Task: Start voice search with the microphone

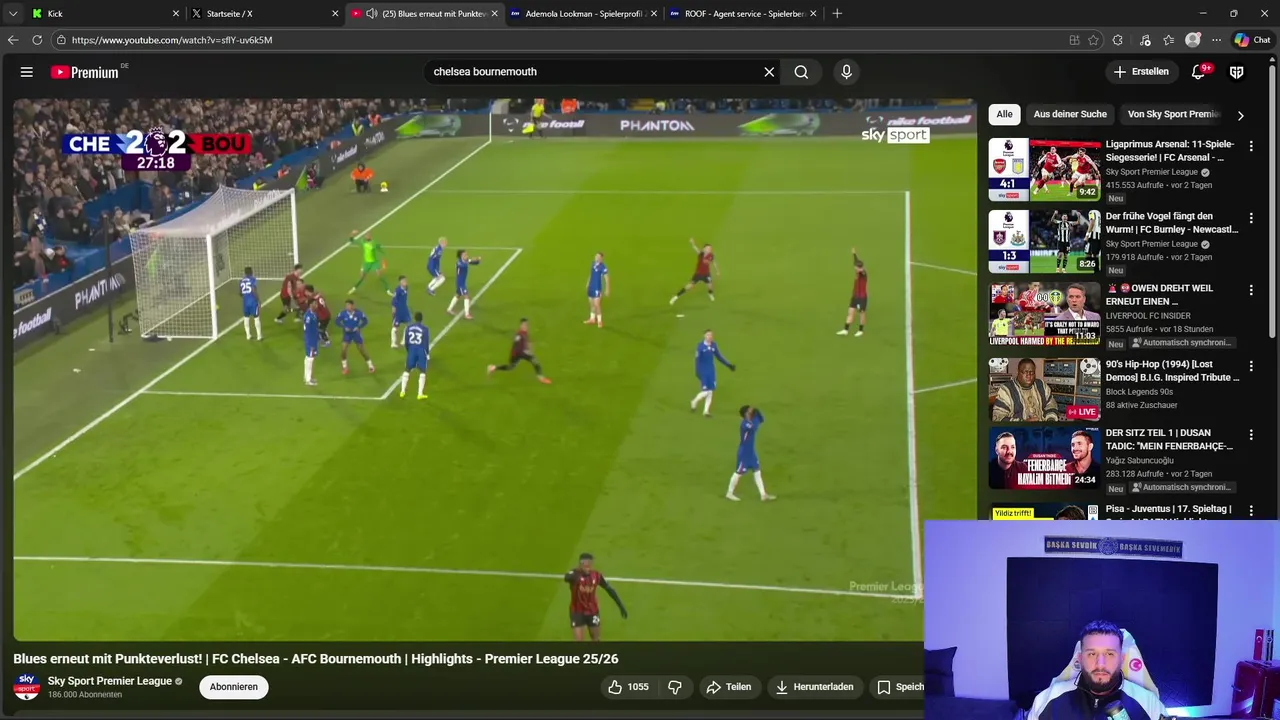Action: click(x=846, y=72)
